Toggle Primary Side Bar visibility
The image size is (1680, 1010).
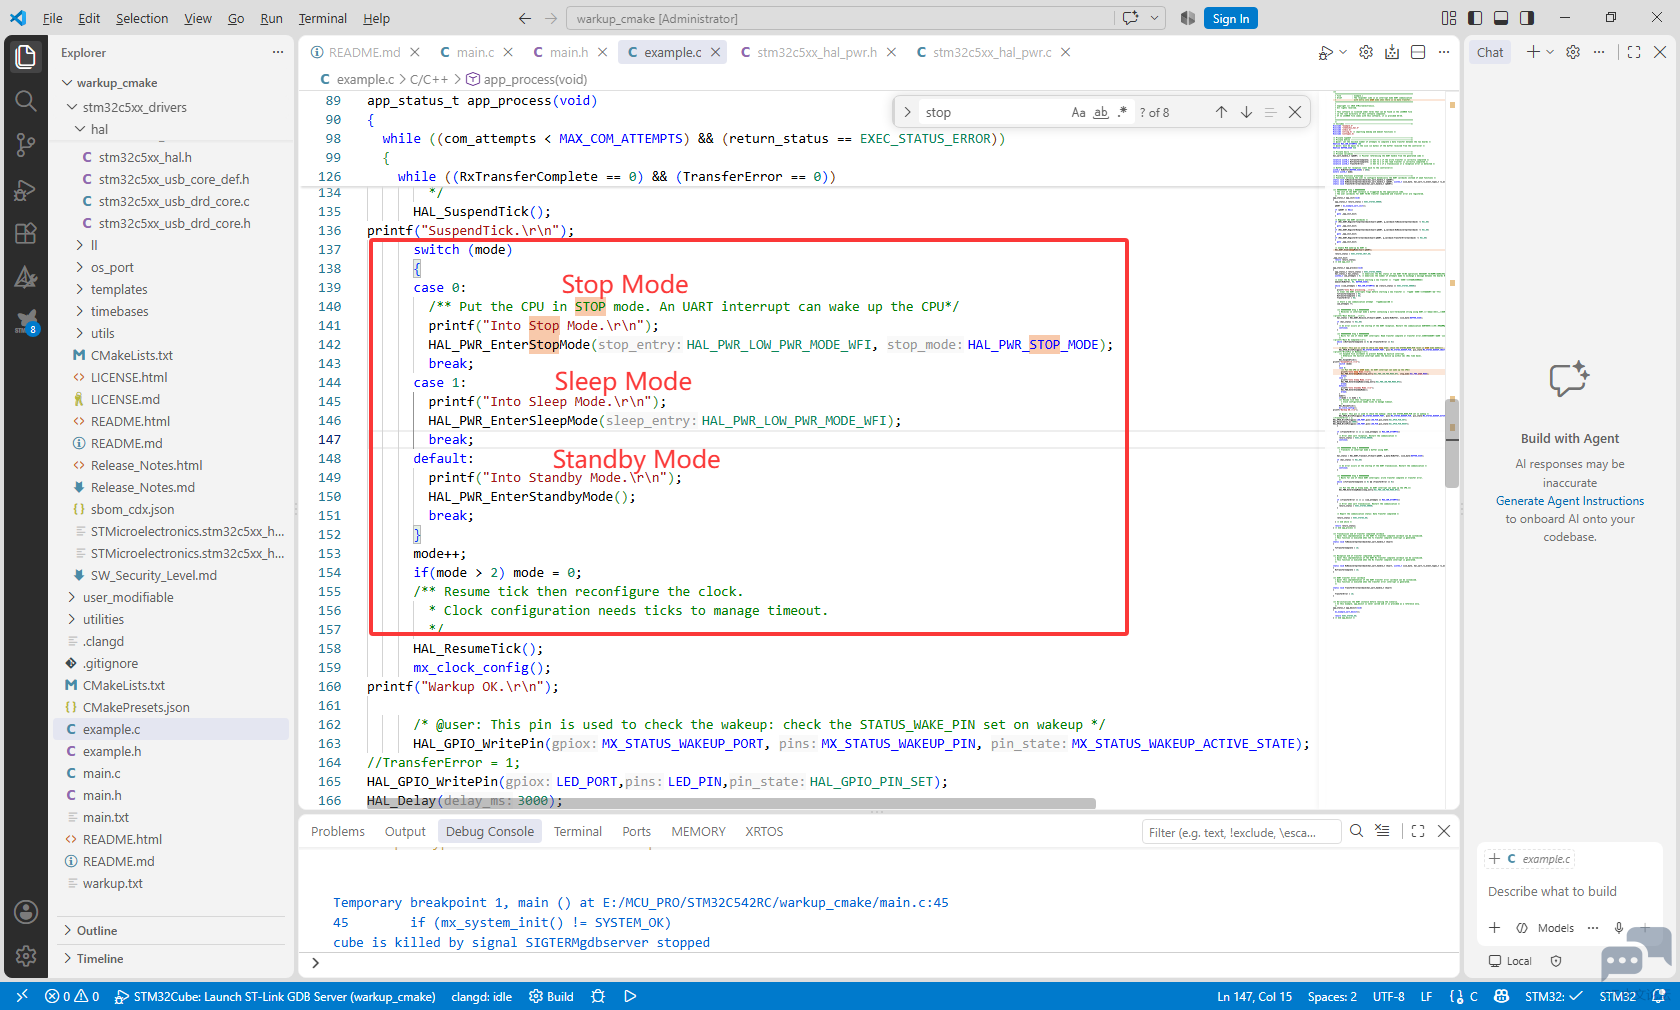point(1475,18)
